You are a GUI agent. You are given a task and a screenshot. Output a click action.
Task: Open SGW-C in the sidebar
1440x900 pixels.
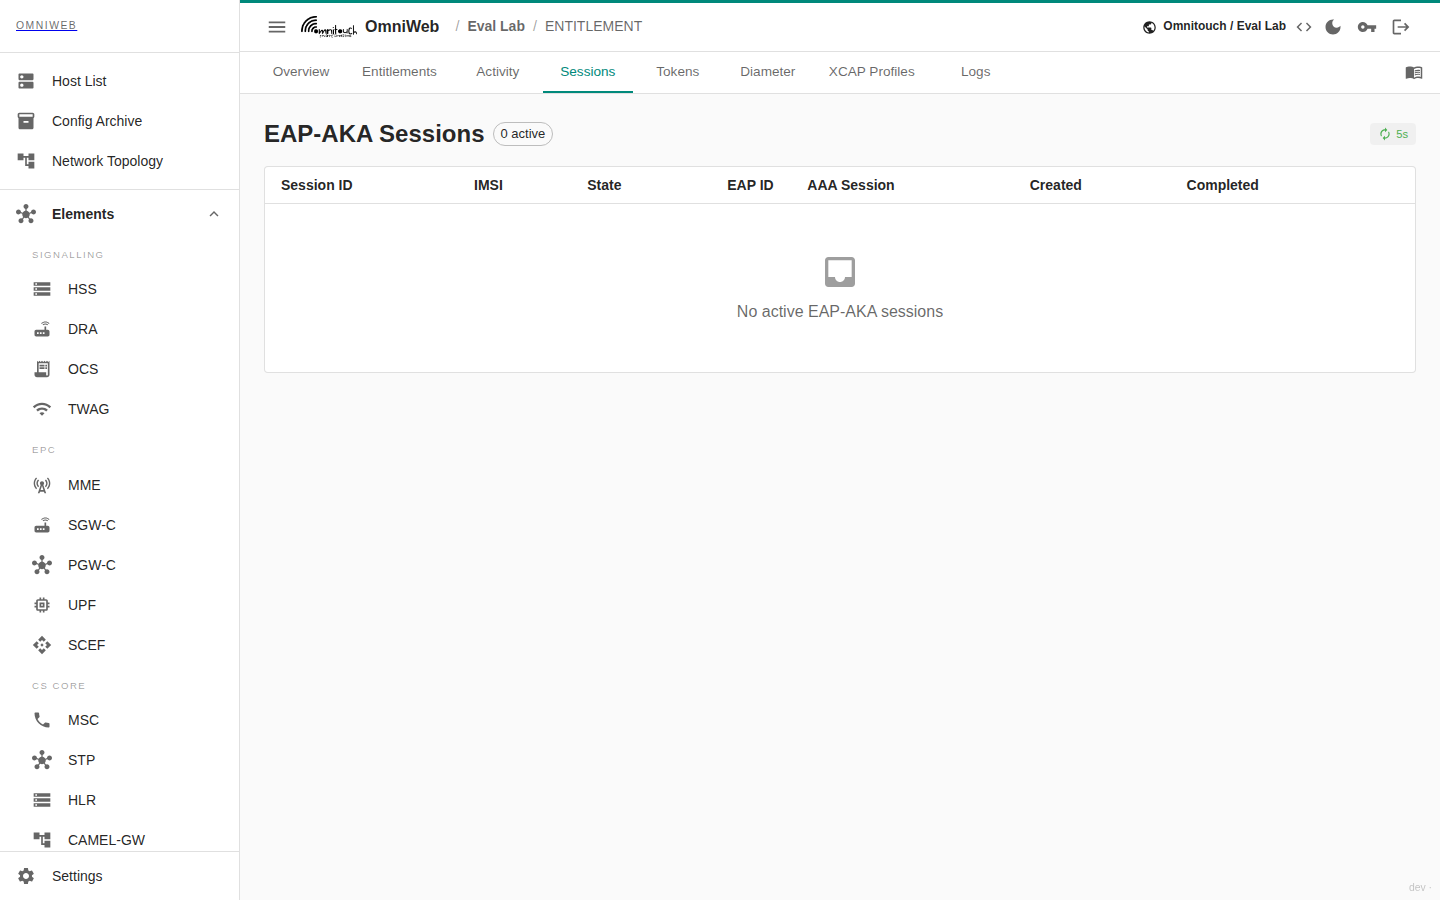(x=120, y=525)
